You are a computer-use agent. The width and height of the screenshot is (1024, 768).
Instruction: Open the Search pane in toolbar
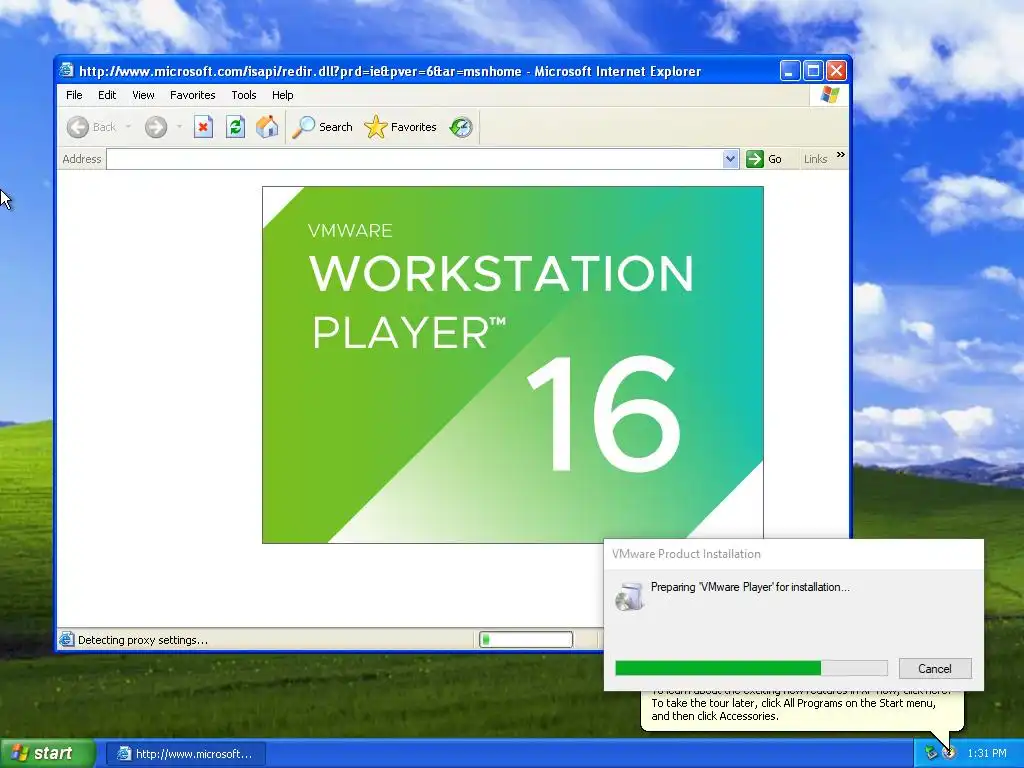pos(322,127)
